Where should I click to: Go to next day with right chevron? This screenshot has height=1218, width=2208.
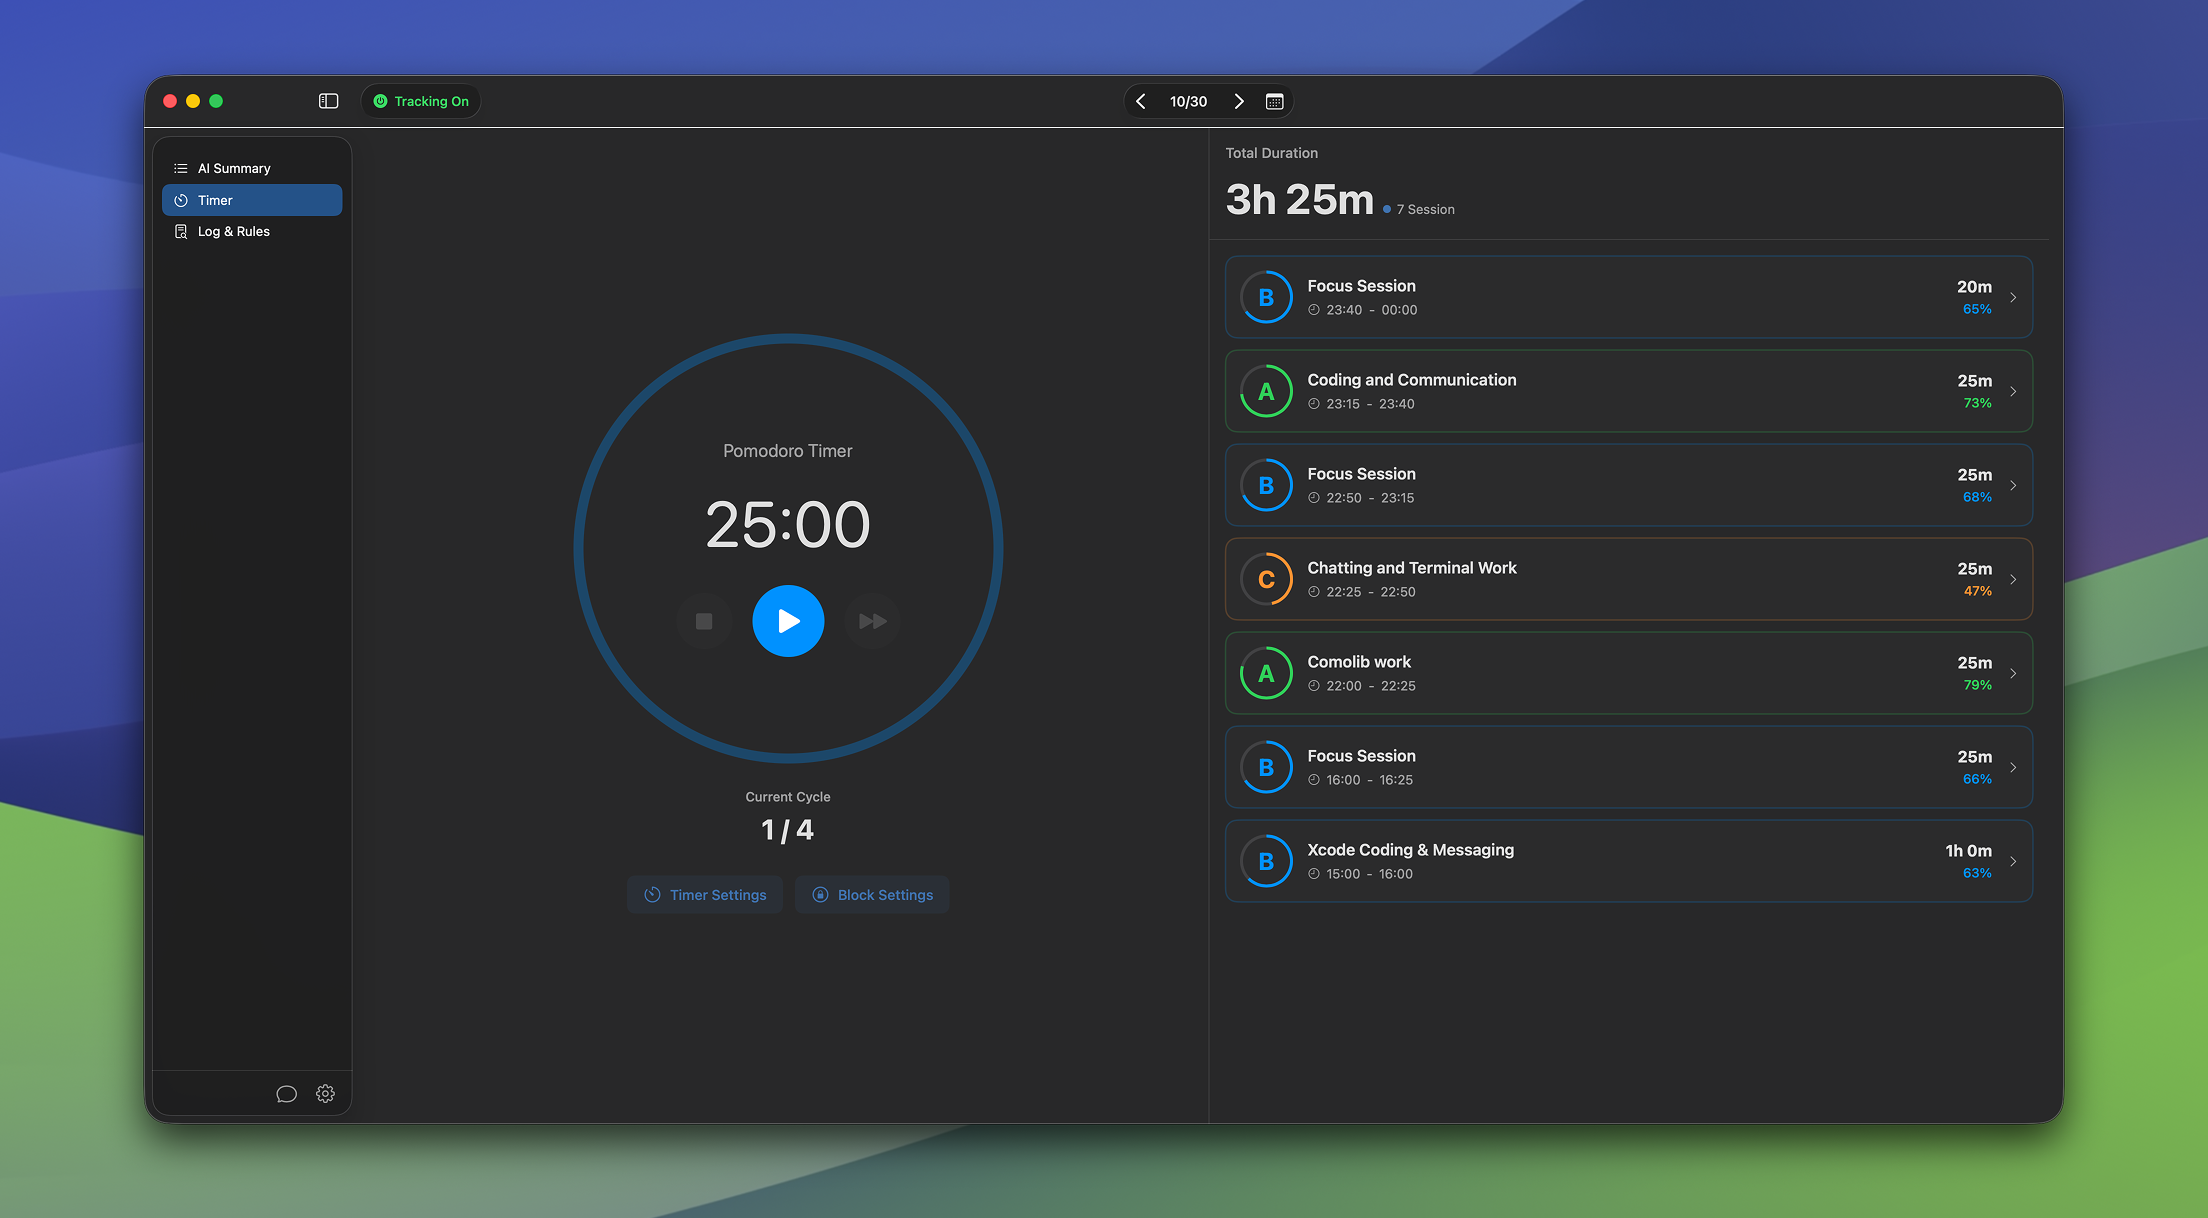(x=1239, y=101)
